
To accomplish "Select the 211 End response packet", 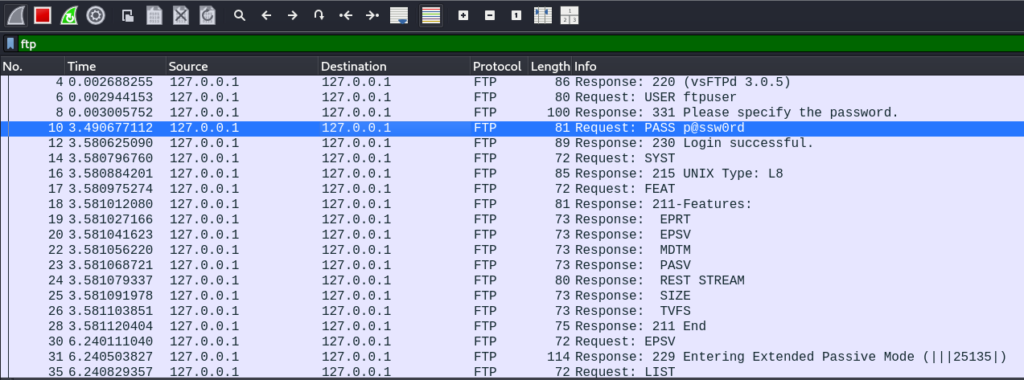I will pos(512,326).
